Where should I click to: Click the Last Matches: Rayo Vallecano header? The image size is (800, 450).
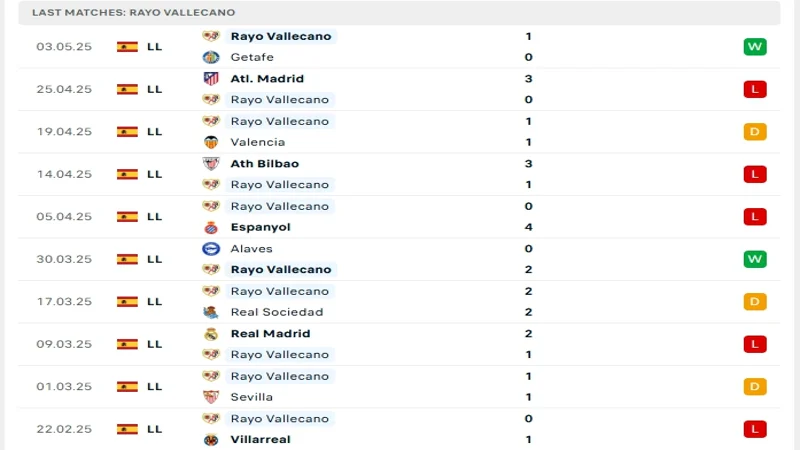tap(134, 12)
